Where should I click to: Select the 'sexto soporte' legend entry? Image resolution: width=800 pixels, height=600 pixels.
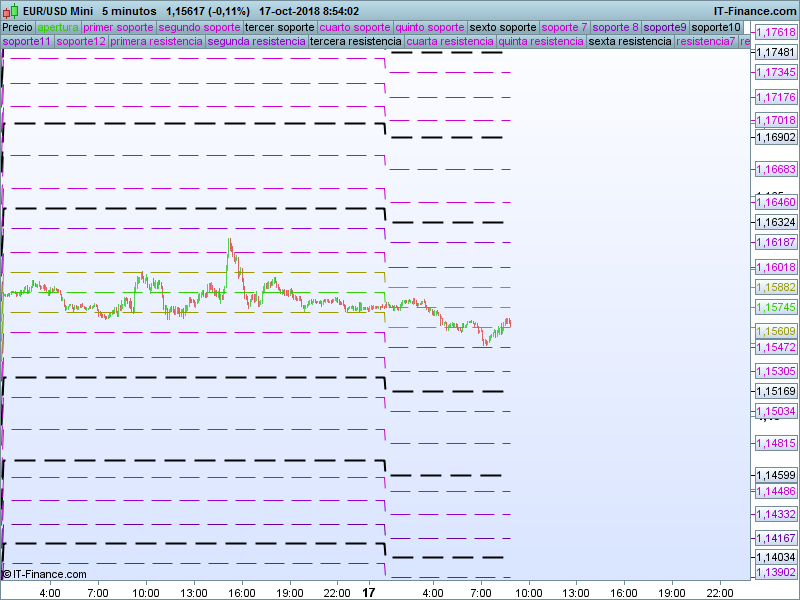(x=503, y=27)
